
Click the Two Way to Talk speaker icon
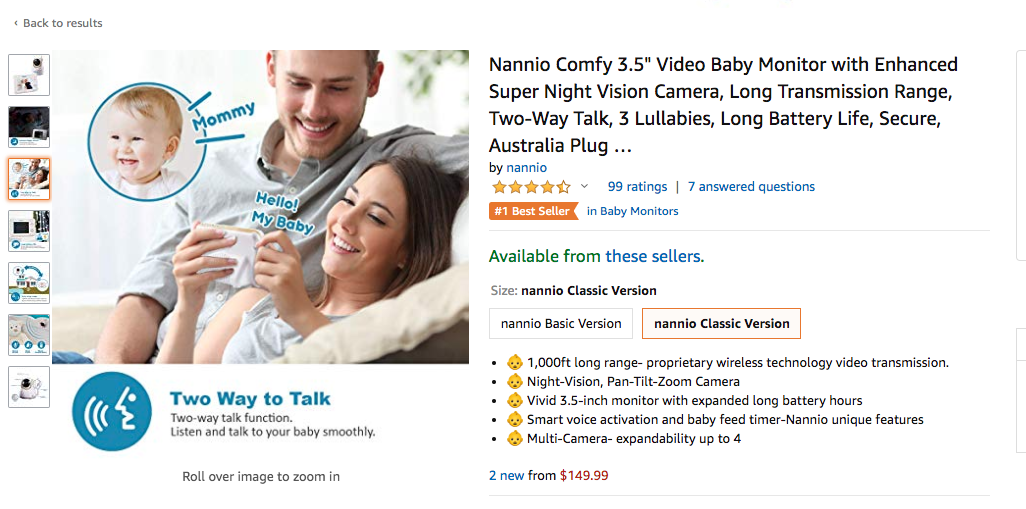(x=112, y=410)
